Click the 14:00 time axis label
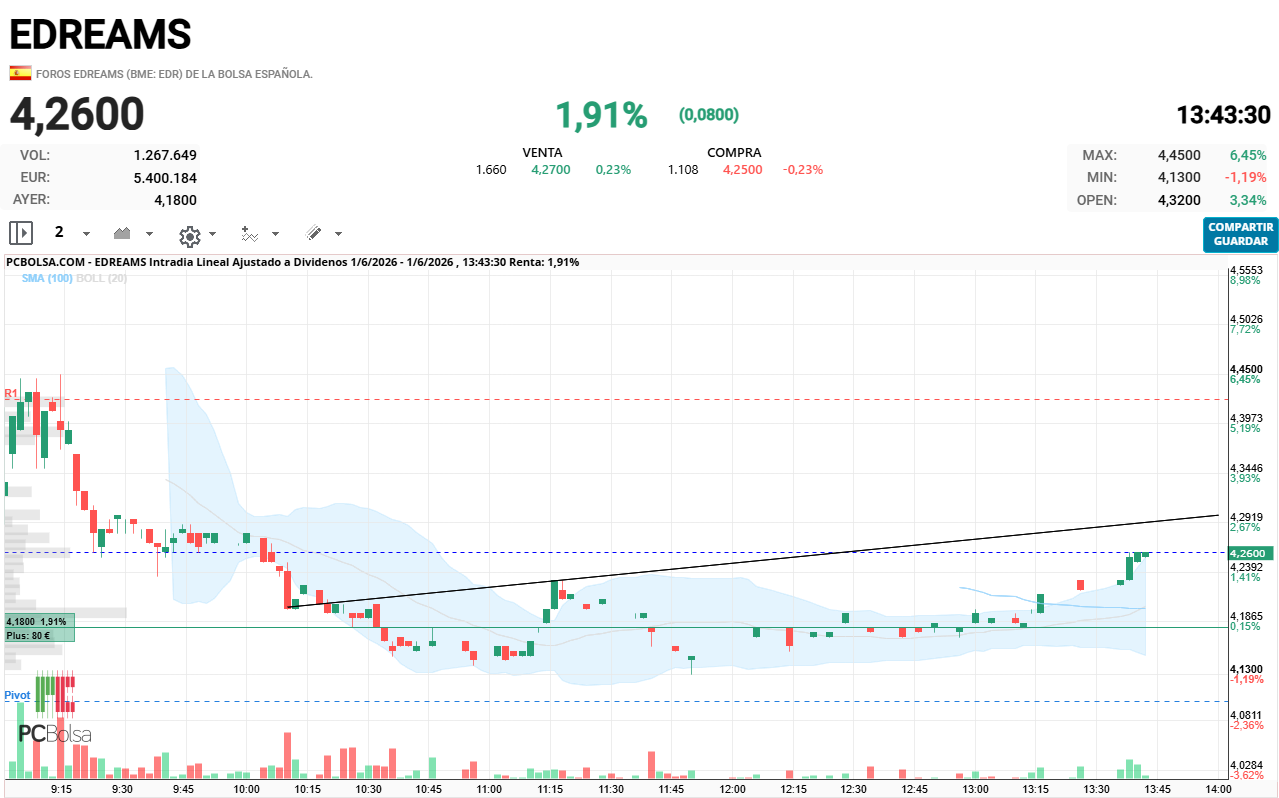1279x798 pixels. 1218,789
